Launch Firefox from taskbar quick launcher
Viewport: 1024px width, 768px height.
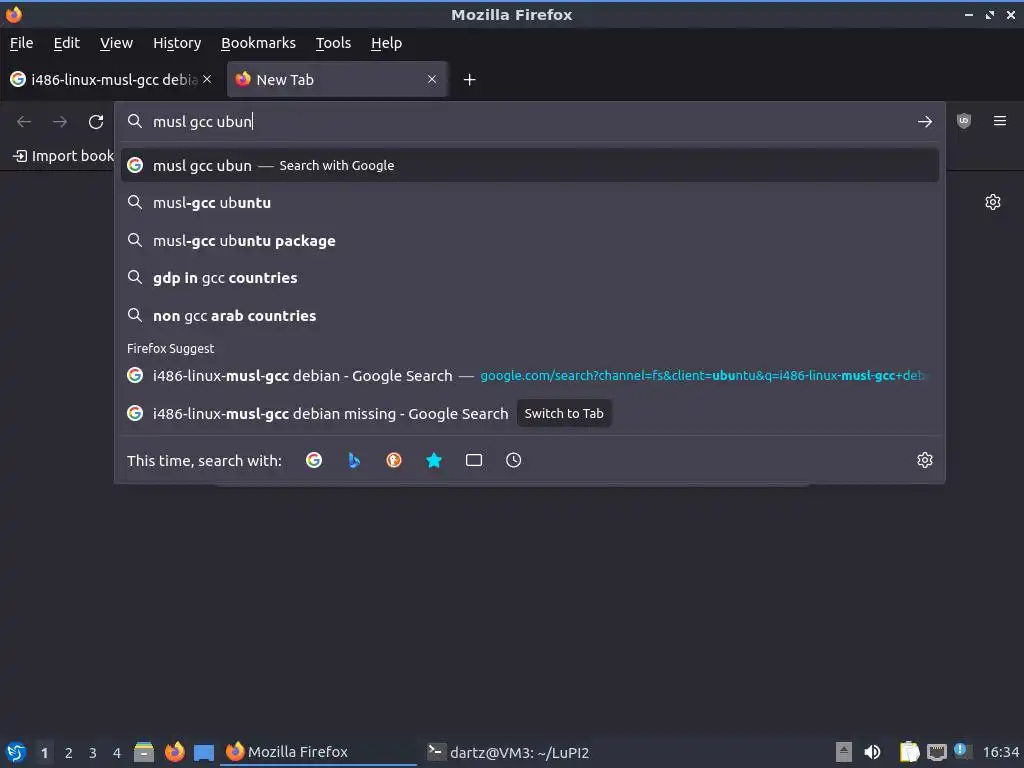tap(174, 752)
